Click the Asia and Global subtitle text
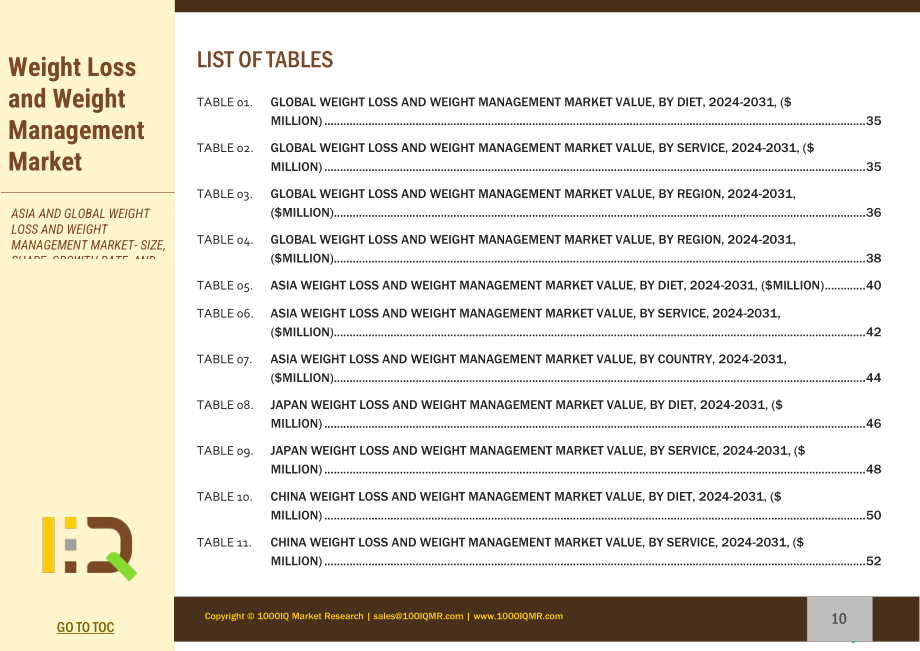920x651 pixels. pos(88,235)
